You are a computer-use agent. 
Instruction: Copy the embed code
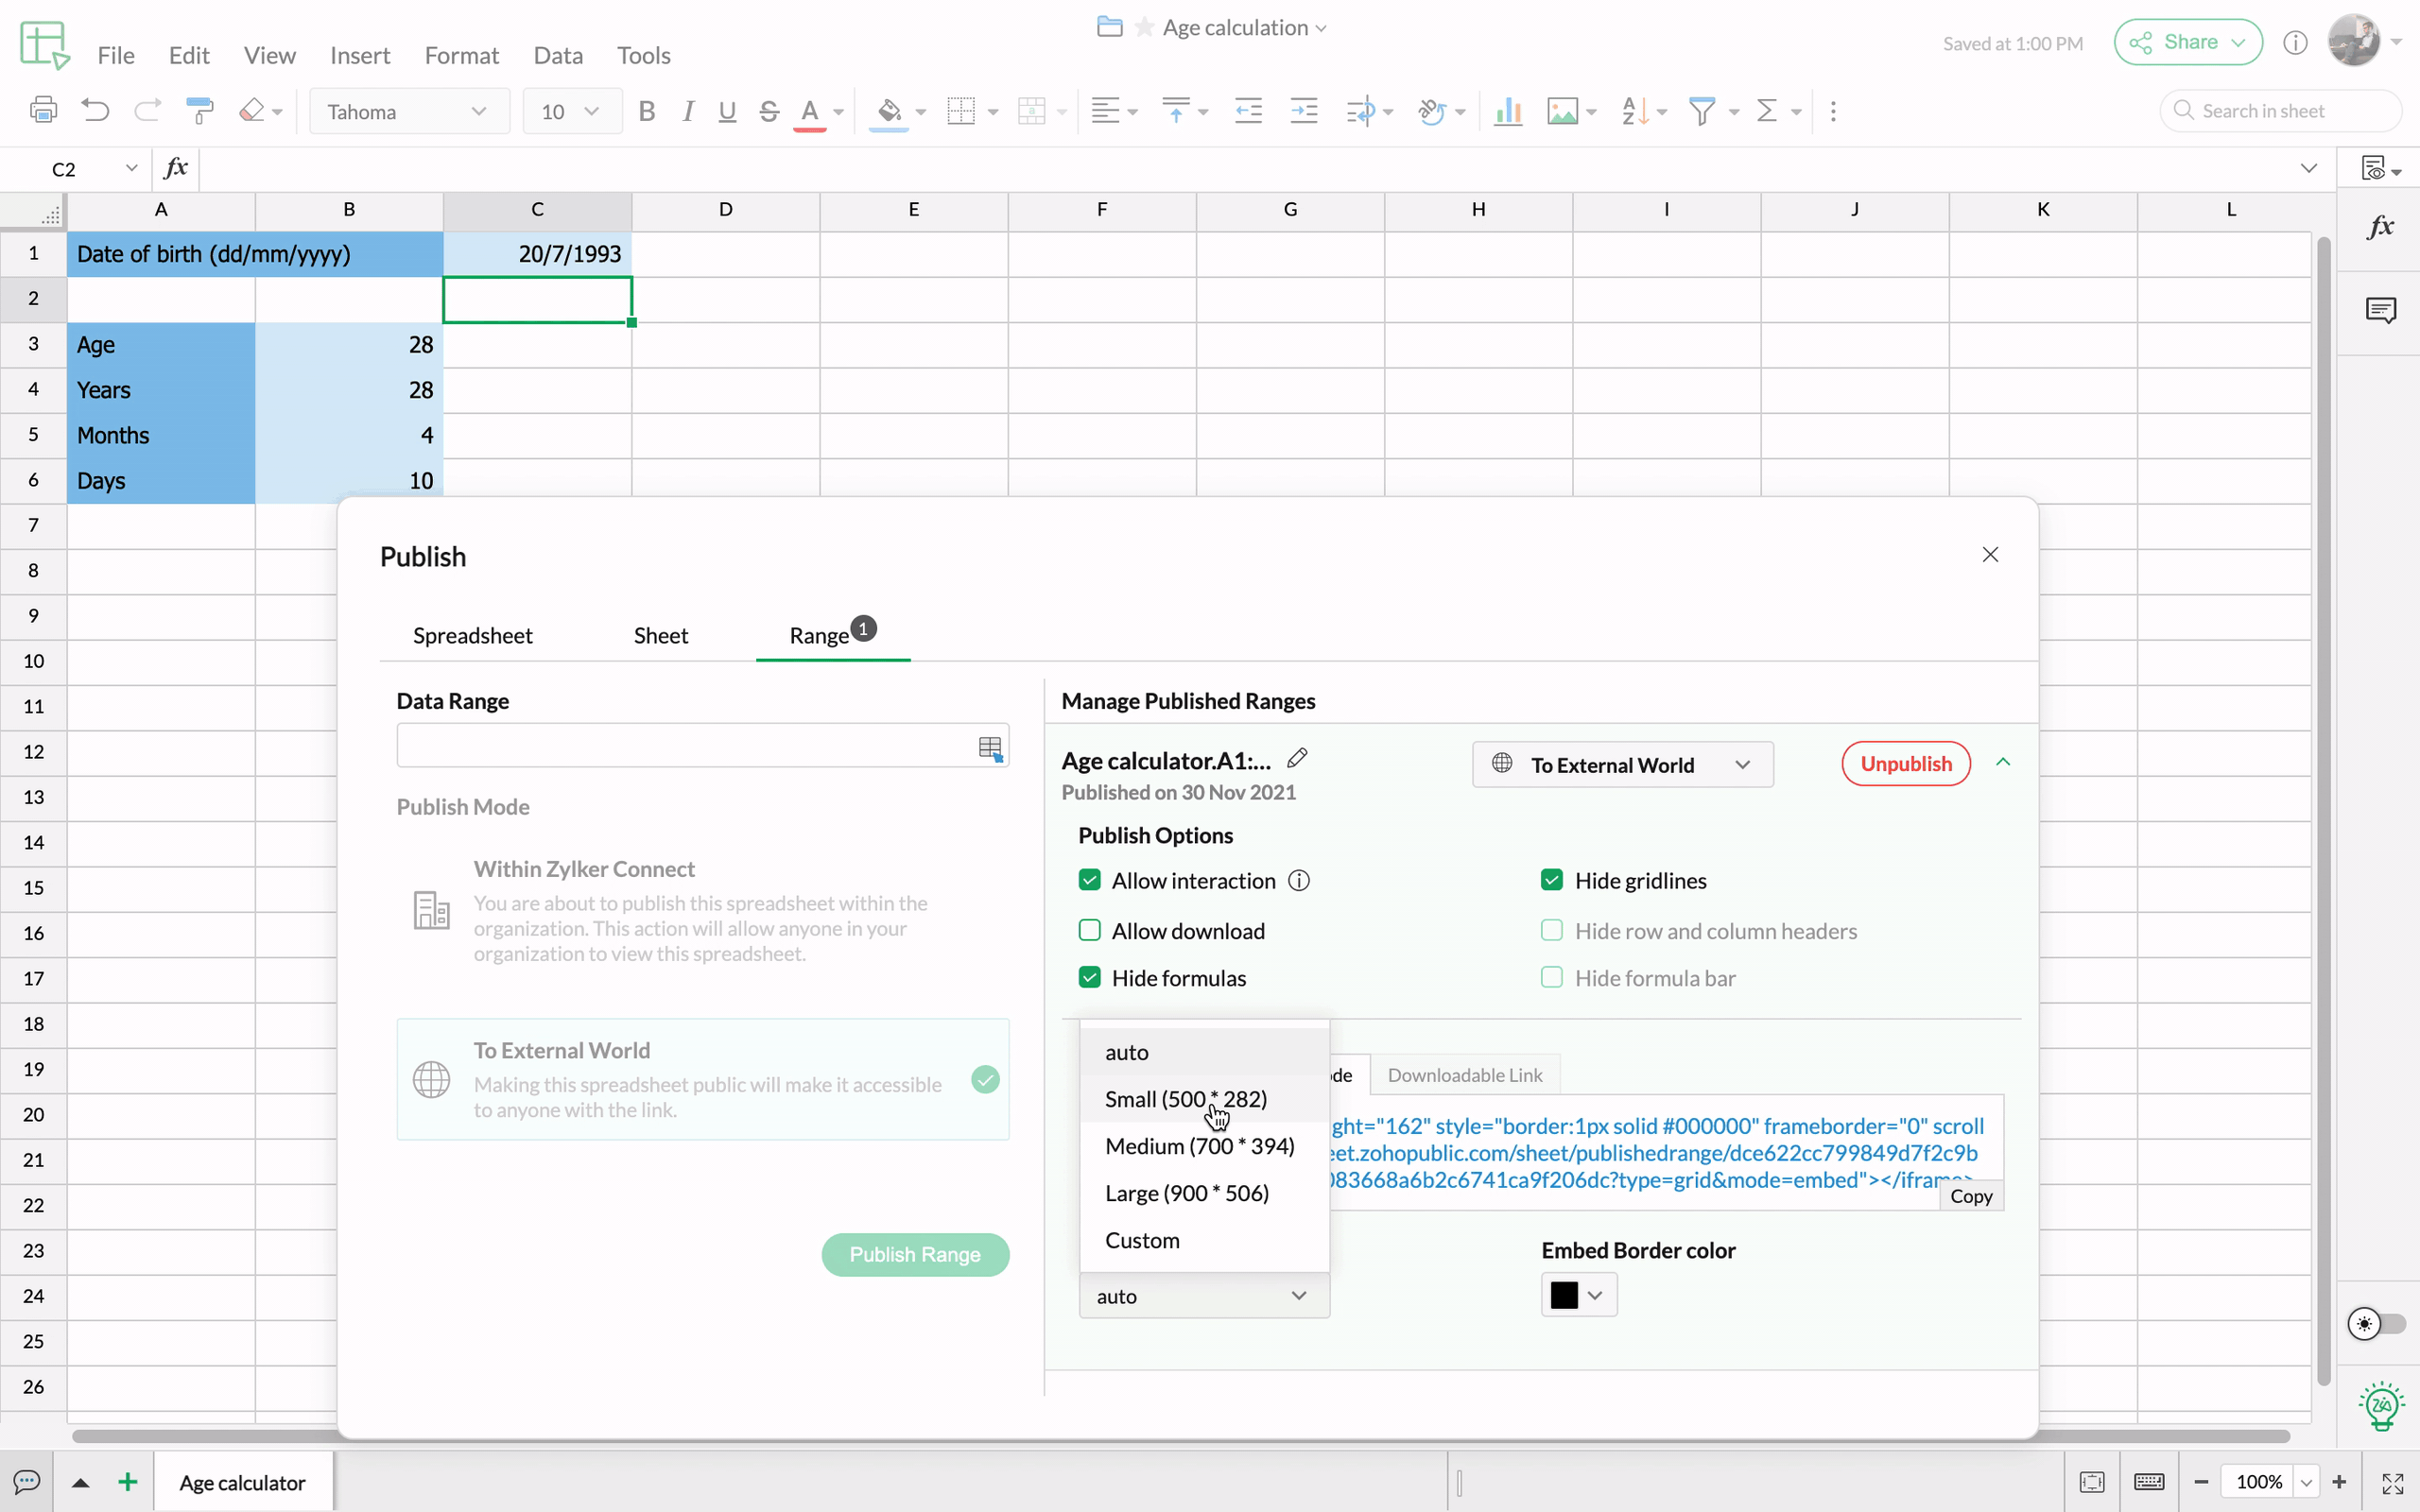pos(1970,1196)
